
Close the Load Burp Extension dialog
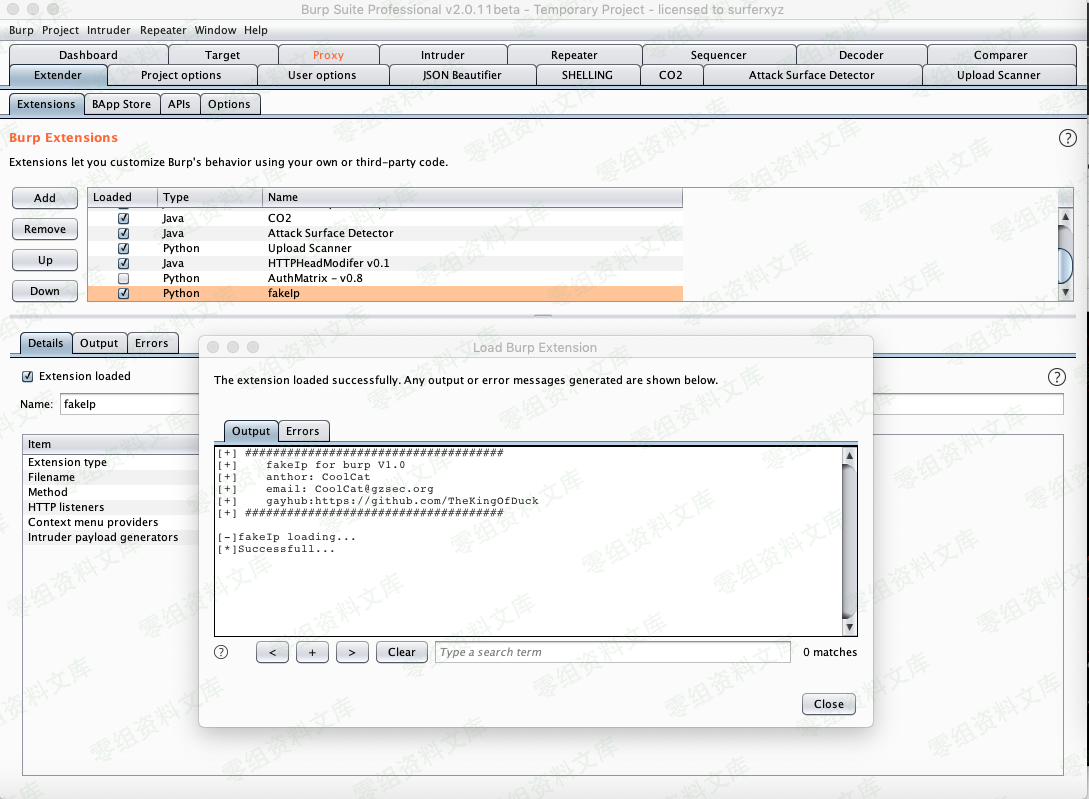pos(829,704)
